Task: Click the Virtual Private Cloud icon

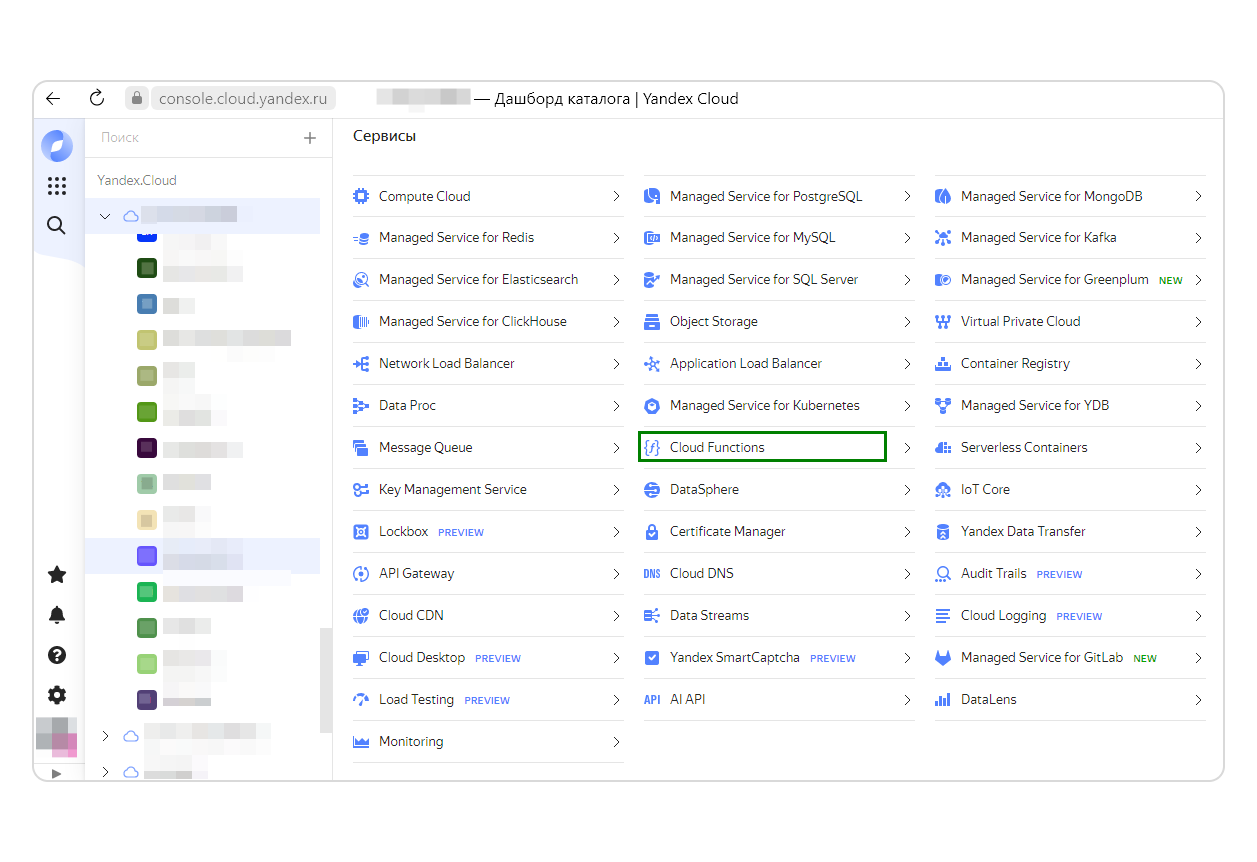Action: [x=943, y=322]
